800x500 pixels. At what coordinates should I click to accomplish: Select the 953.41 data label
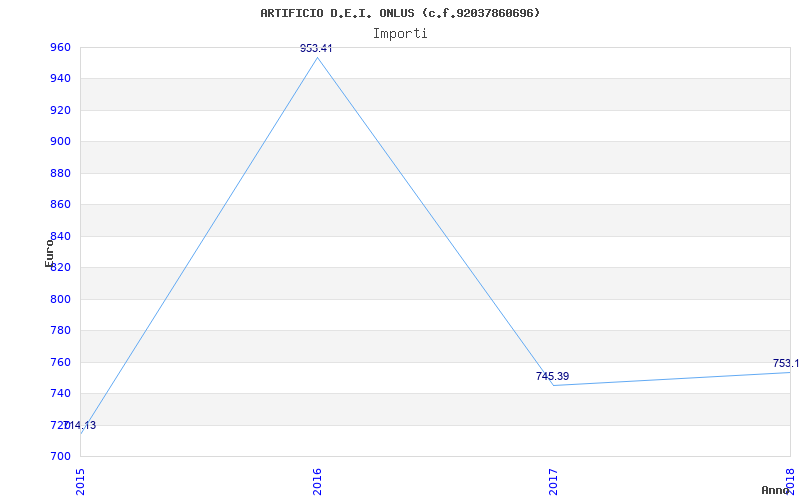point(316,48)
